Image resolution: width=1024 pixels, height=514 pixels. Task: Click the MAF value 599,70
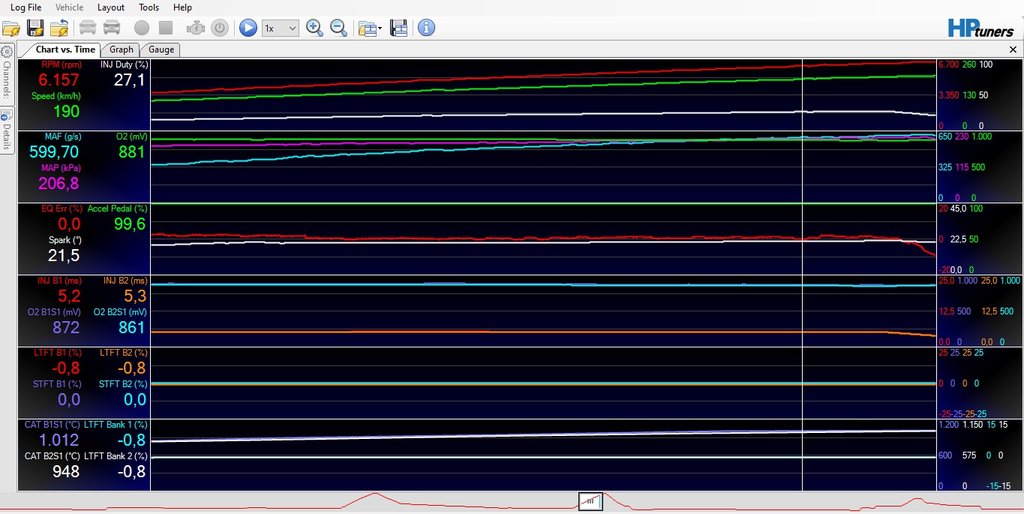(x=54, y=152)
